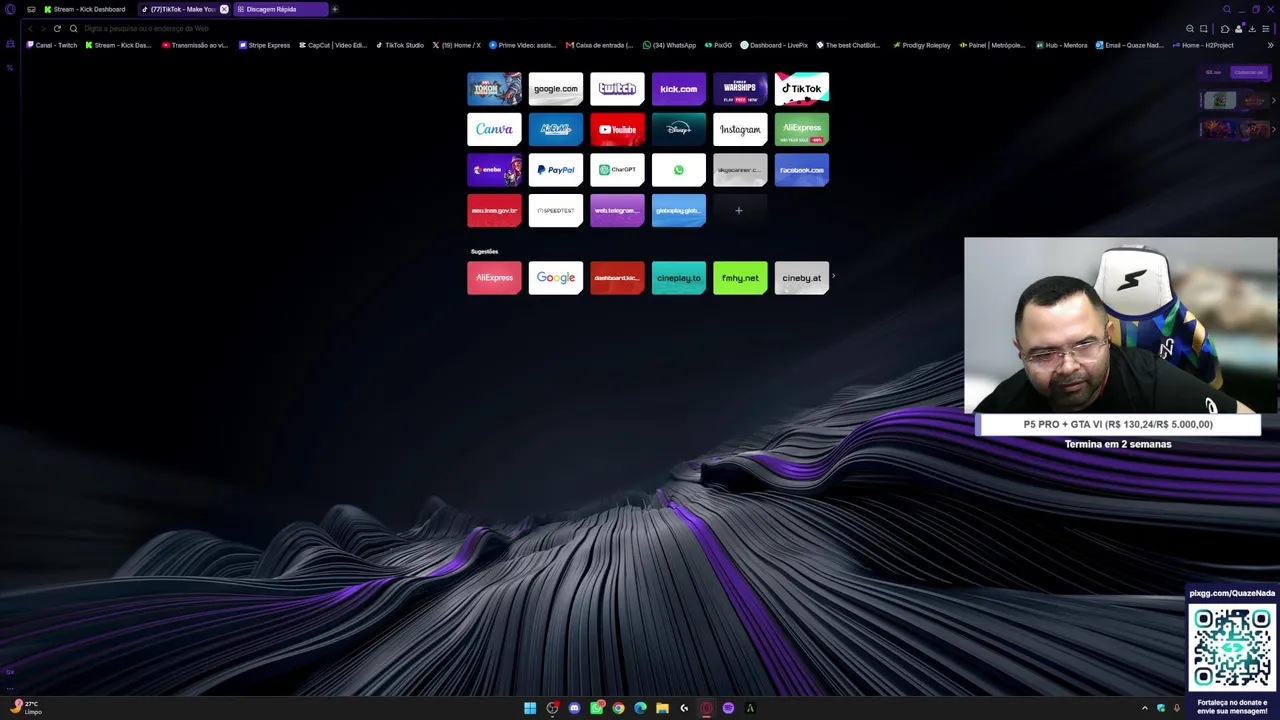Open the Canal - Twitch bookmark
The image size is (1280, 720).
coord(52,45)
